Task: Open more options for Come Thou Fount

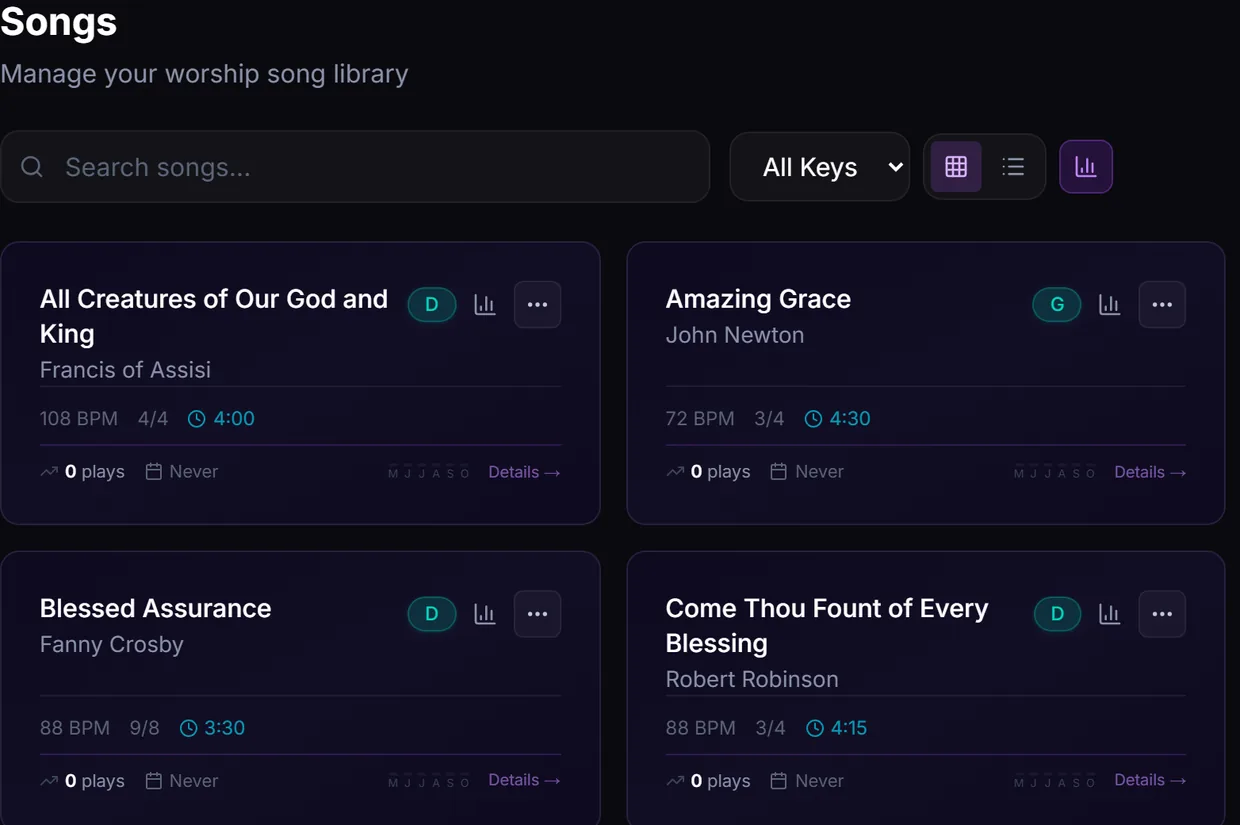Action: pos(1162,614)
